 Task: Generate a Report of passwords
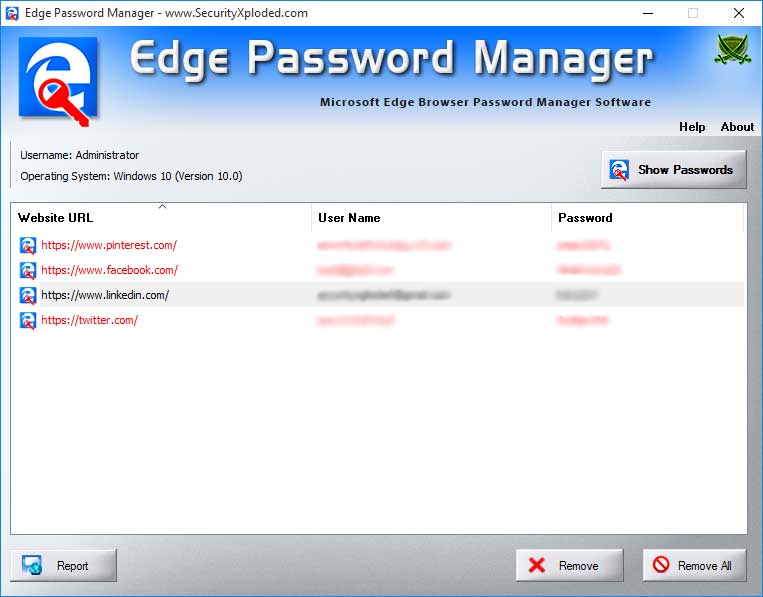coord(64,566)
